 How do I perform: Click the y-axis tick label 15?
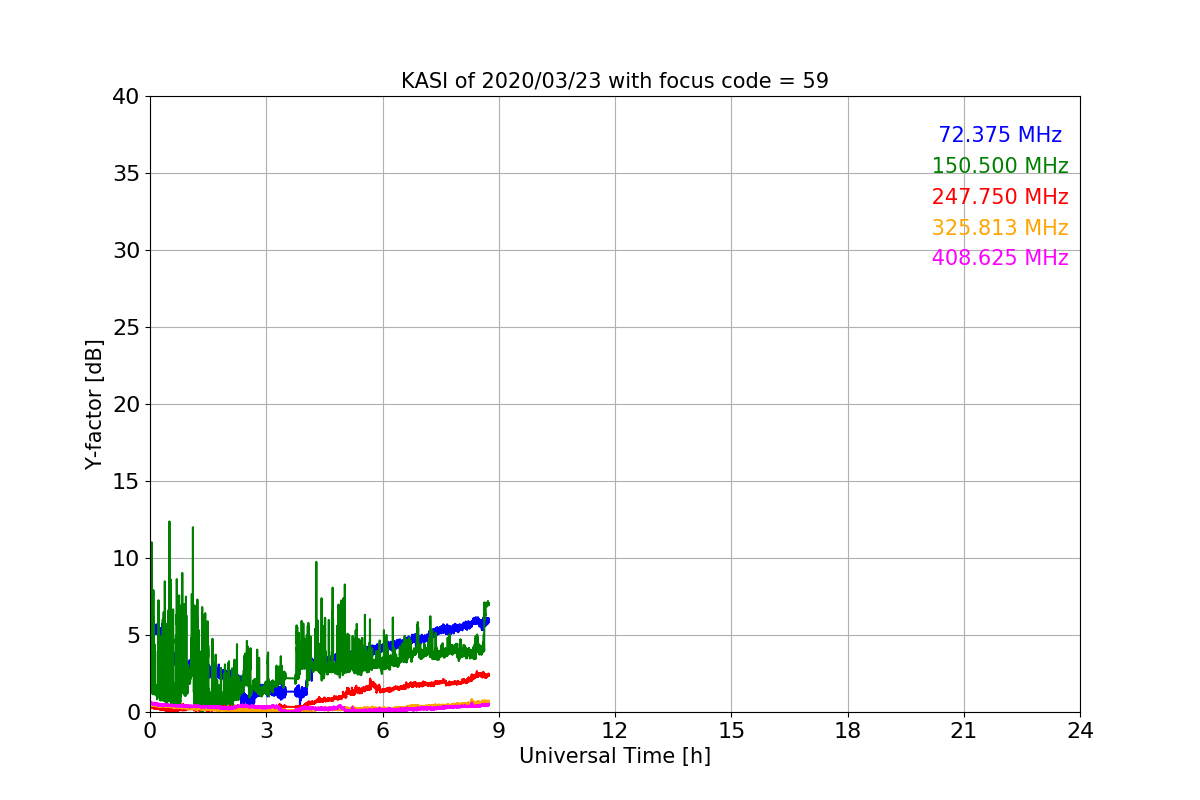[127, 482]
